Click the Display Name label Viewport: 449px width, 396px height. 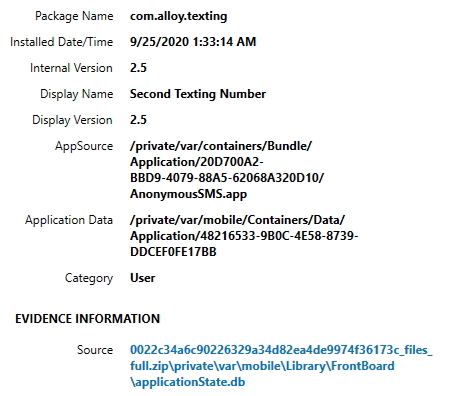coord(77,94)
